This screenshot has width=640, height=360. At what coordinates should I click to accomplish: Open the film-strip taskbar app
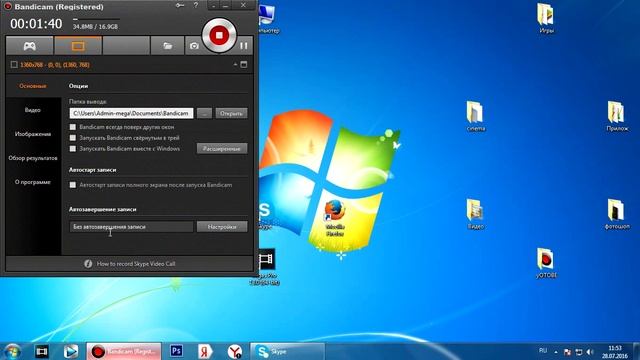[x=42, y=351]
